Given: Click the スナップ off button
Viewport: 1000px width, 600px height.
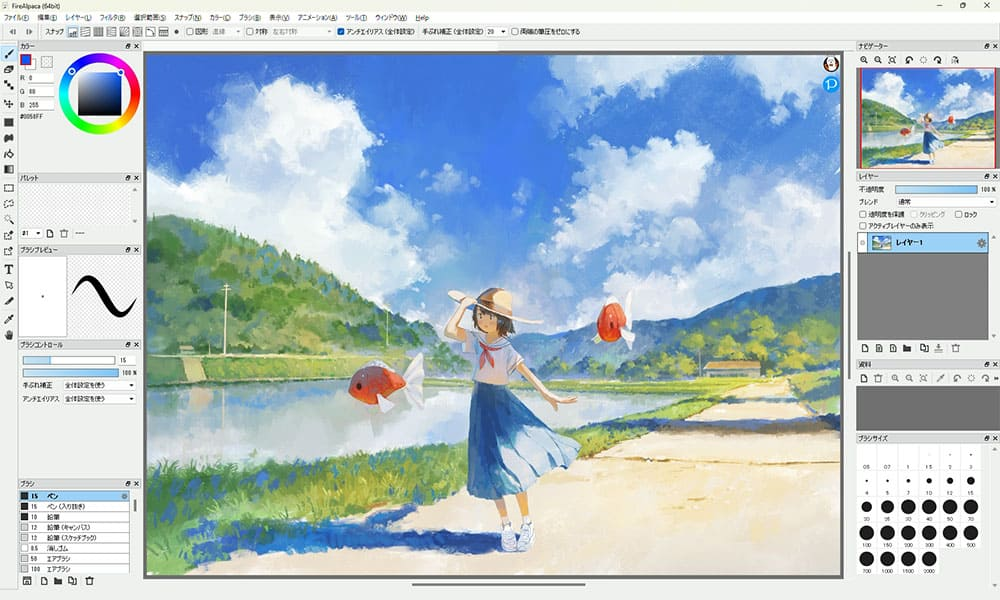Looking at the screenshot, I should click(73, 32).
